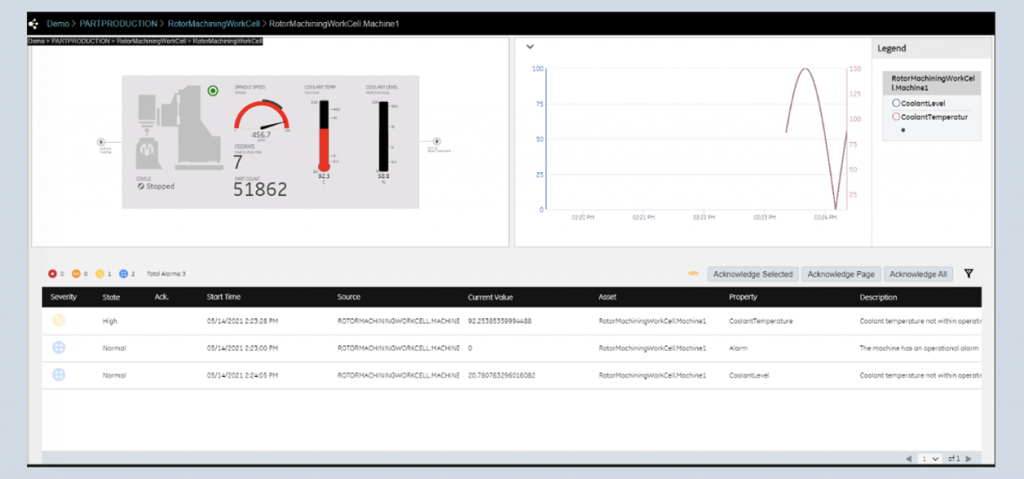Image resolution: width=1024 pixels, height=479 pixels.
Task: Expand the RotorMachiningWorkCell.Machine1 legend group
Action: click(x=931, y=82)
